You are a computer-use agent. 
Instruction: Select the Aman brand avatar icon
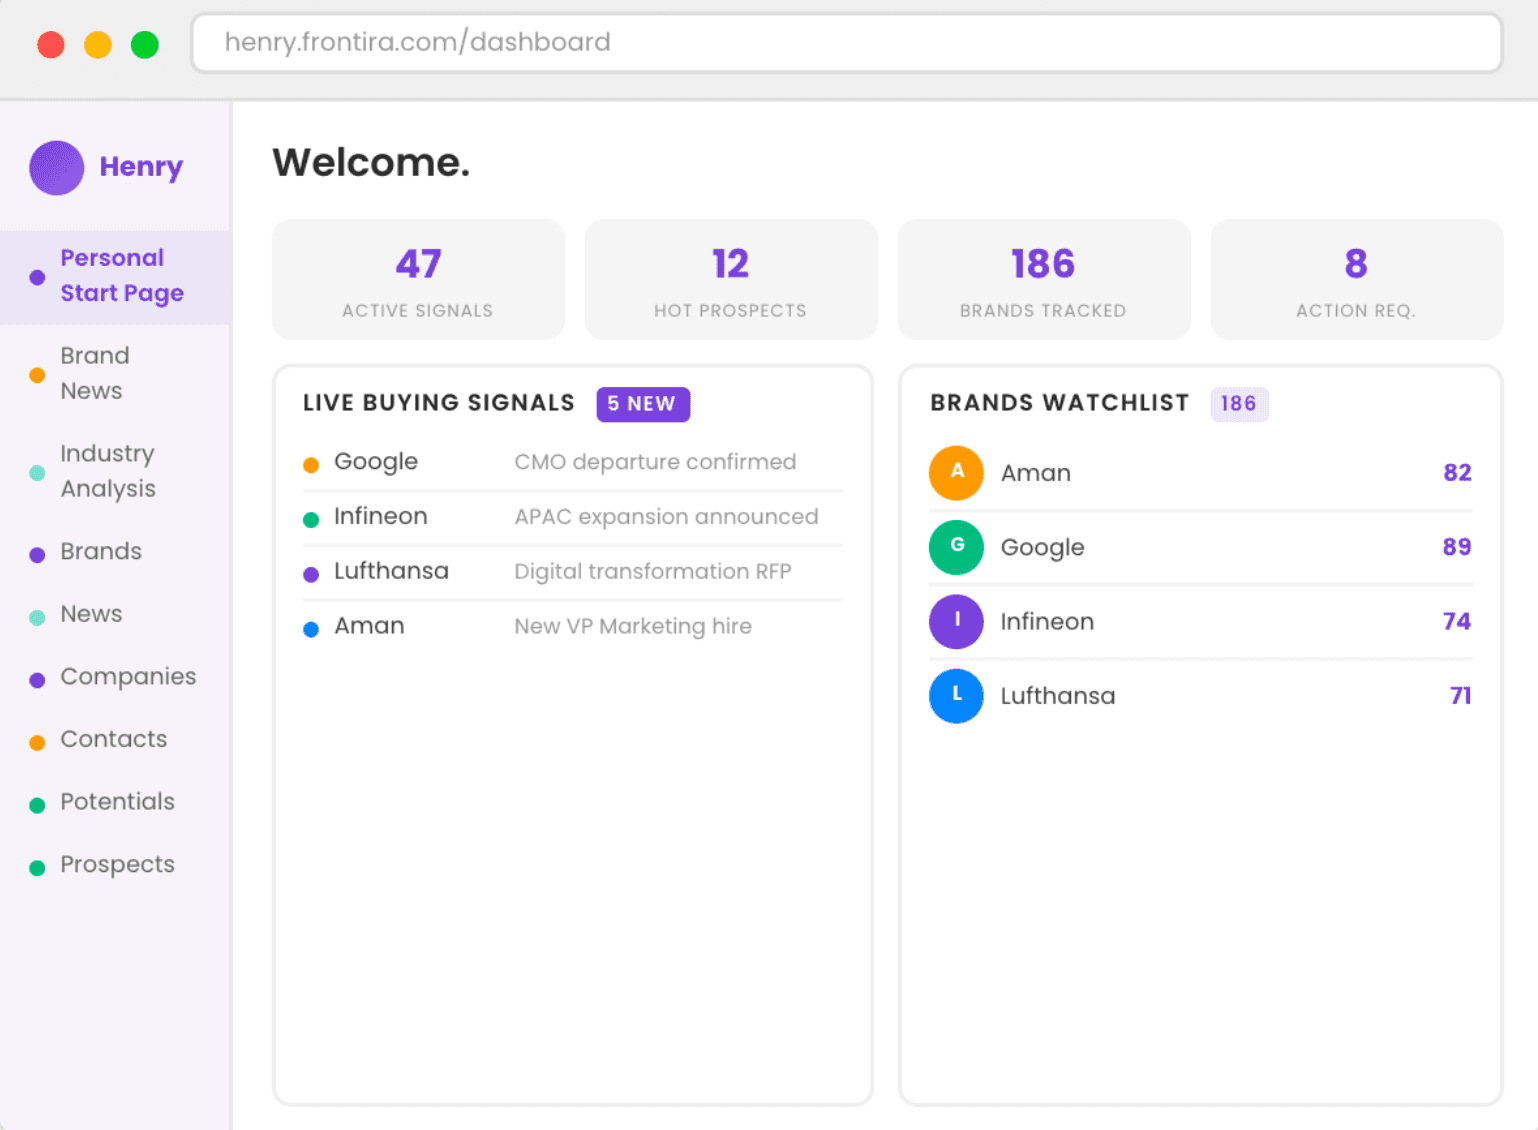956,473
